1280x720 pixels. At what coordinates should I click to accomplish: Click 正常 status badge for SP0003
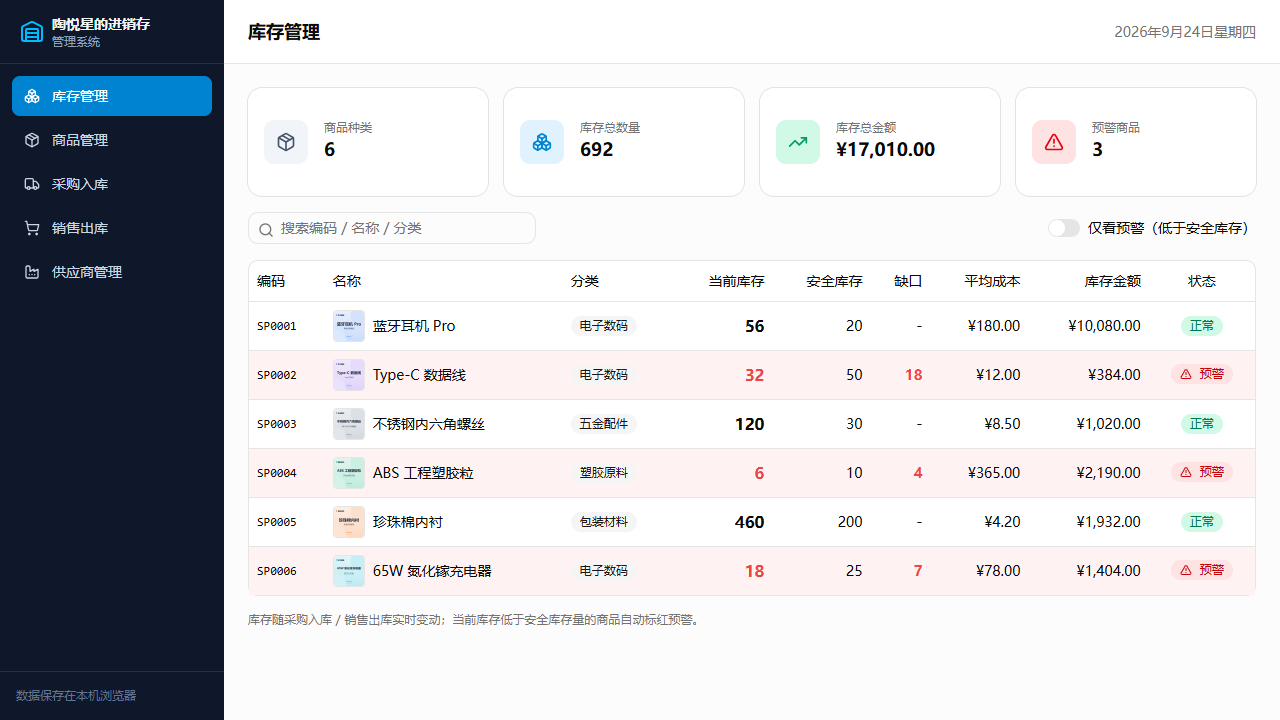click(x=1202, y=424)
